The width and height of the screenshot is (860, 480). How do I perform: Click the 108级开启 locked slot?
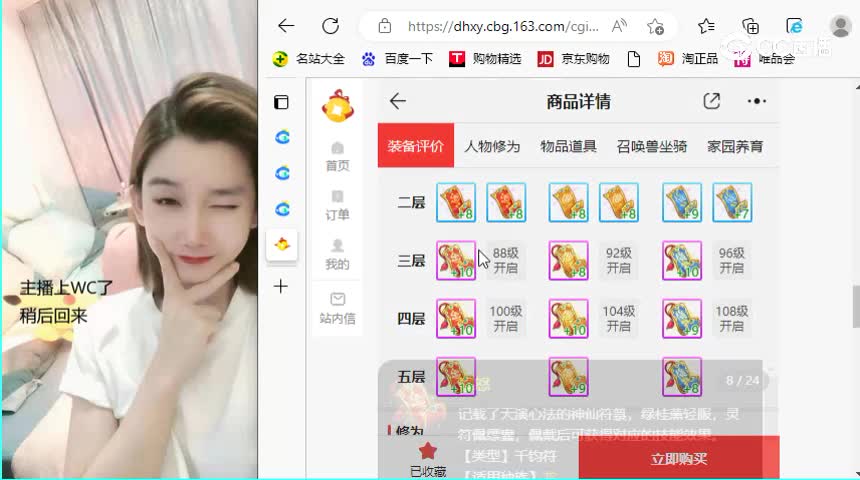click(x=732, y=319)
